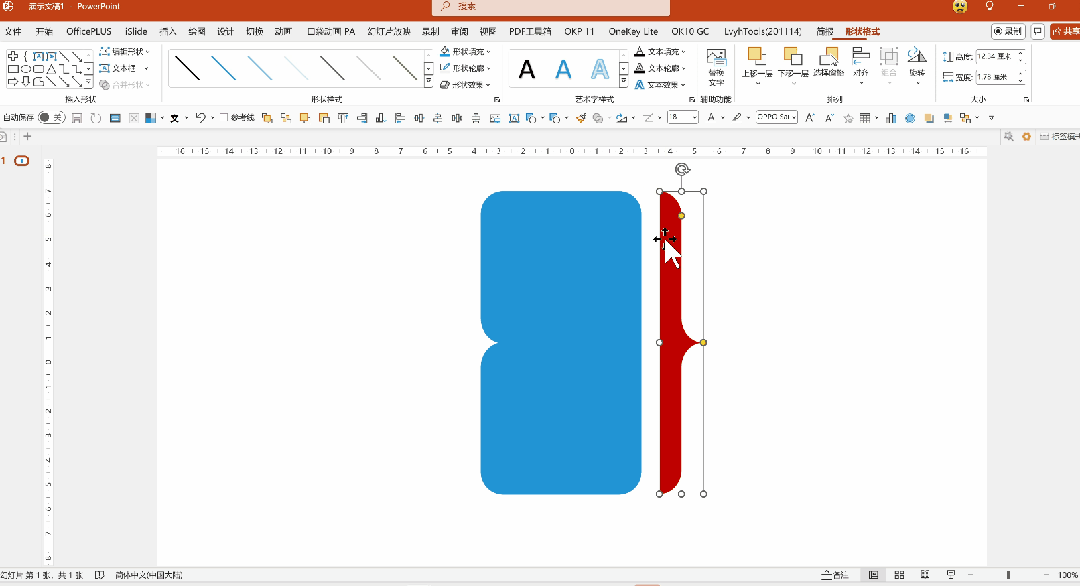Select the 形状格式 Shape Format tab

pyautogui.click(x=862, y=32)
